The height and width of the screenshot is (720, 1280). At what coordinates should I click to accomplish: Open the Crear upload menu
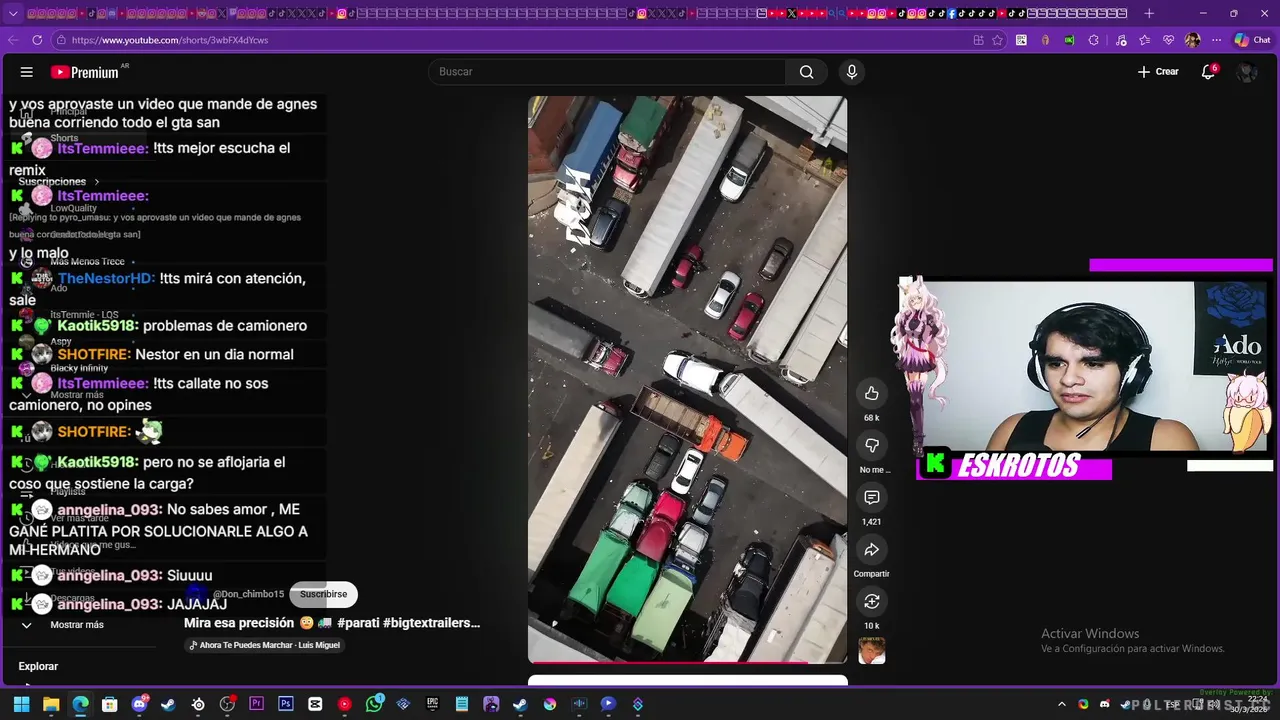1158,72
